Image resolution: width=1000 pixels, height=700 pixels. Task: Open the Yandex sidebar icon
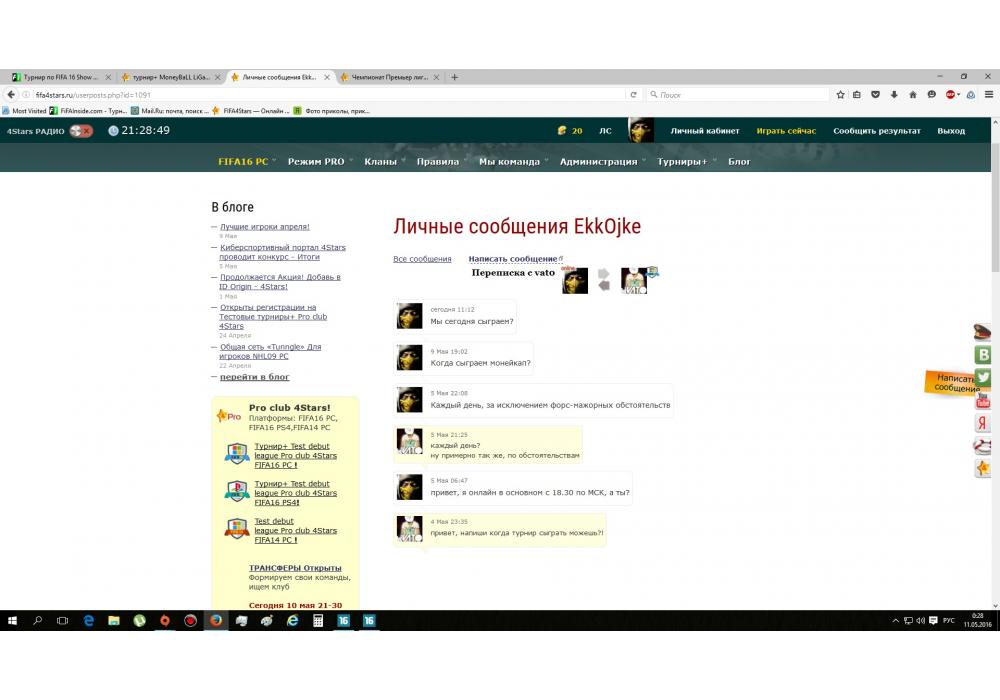click(x=984, y=423)
